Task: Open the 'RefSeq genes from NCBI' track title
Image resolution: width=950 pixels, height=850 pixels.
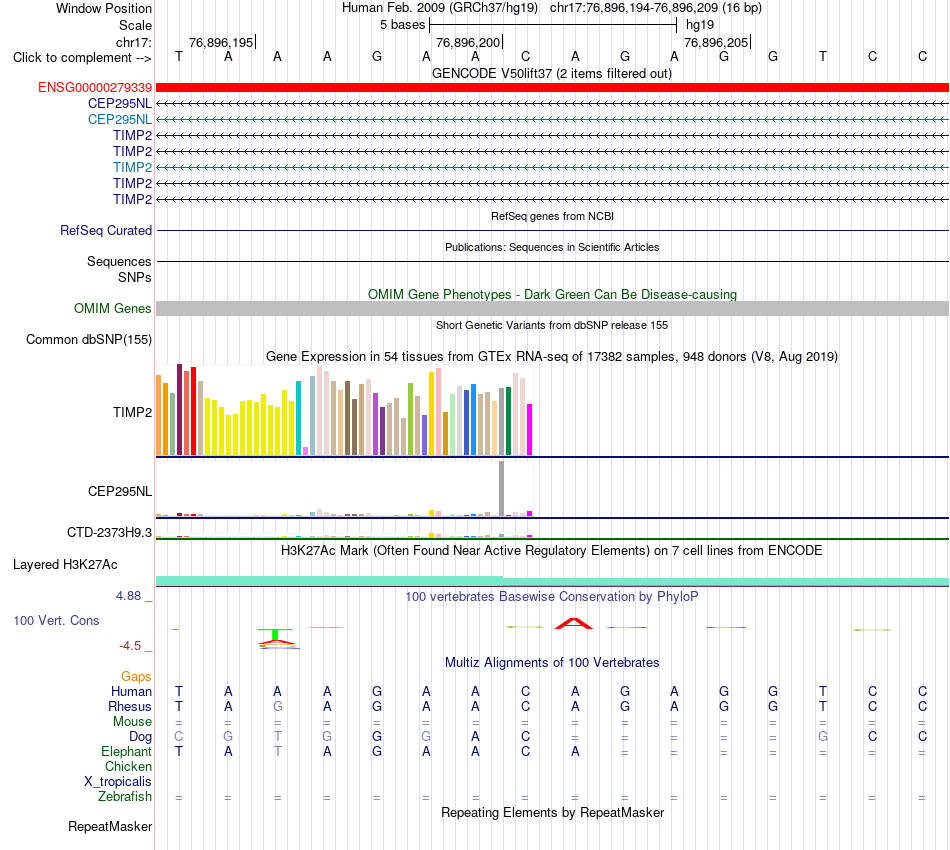Action: pos(552,216)
